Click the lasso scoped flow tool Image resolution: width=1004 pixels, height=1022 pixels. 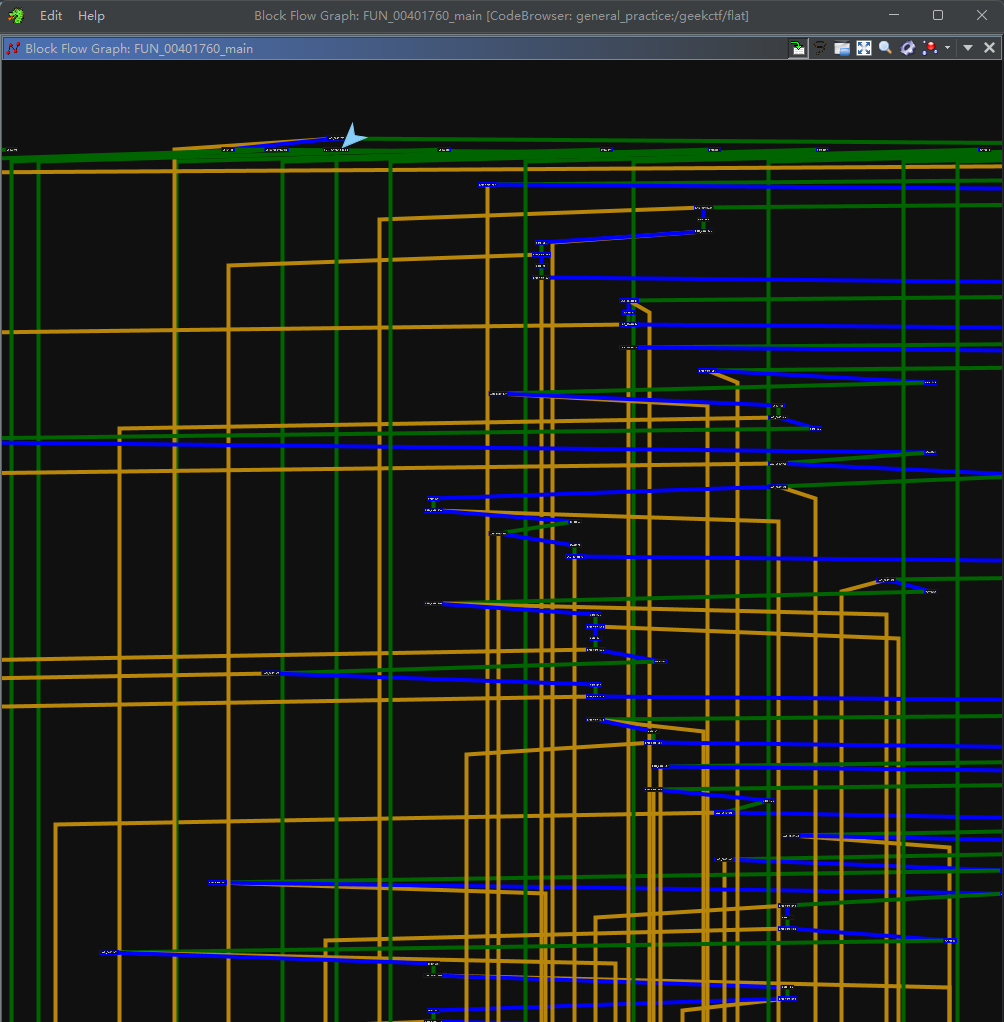coord(820,48)
